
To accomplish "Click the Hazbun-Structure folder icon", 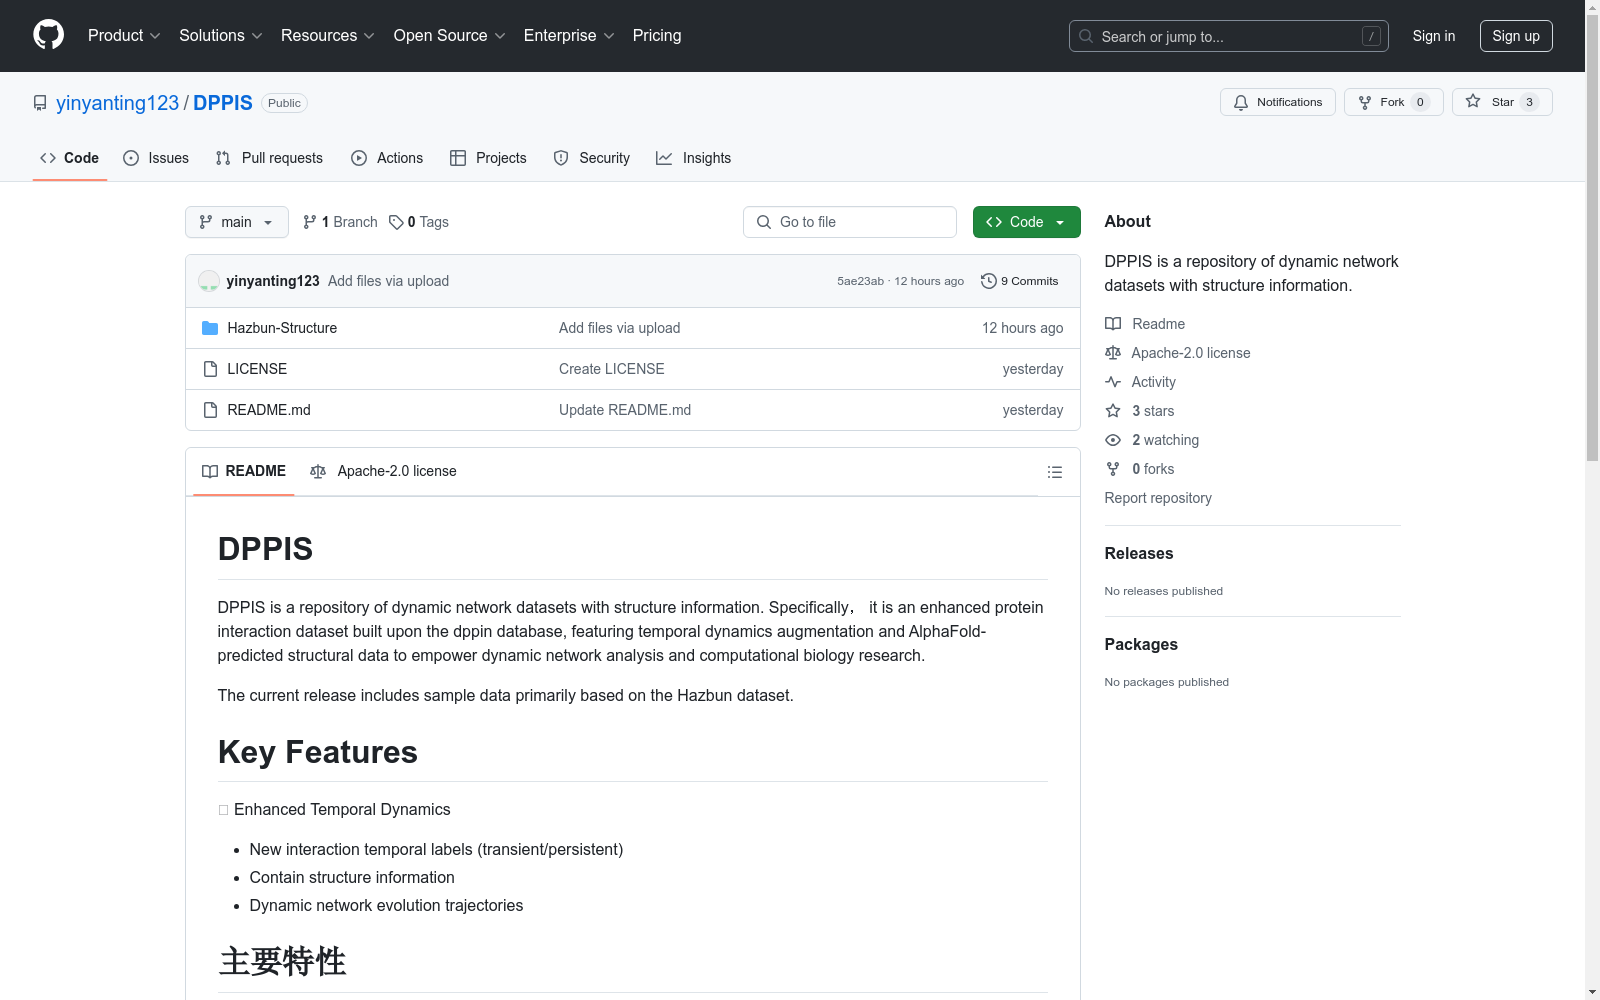I will [210, 328].
